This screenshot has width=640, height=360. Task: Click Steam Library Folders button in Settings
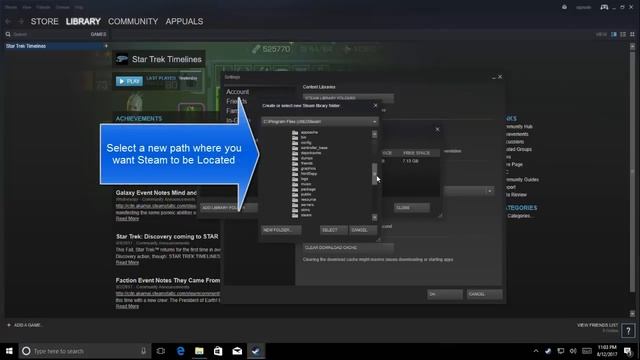tap(348, 98)
